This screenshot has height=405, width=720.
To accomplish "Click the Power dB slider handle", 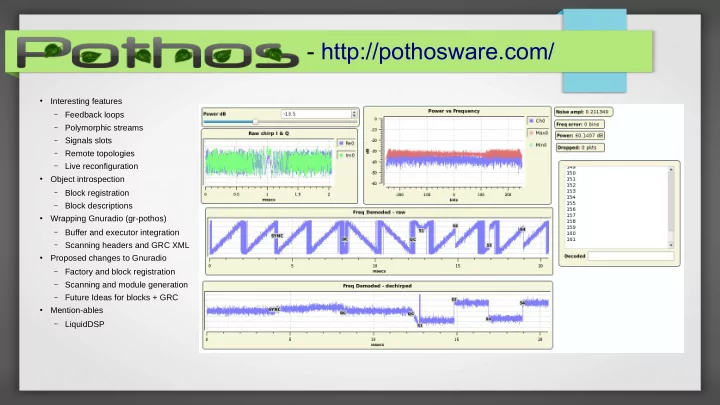I will tap(255, 122).
